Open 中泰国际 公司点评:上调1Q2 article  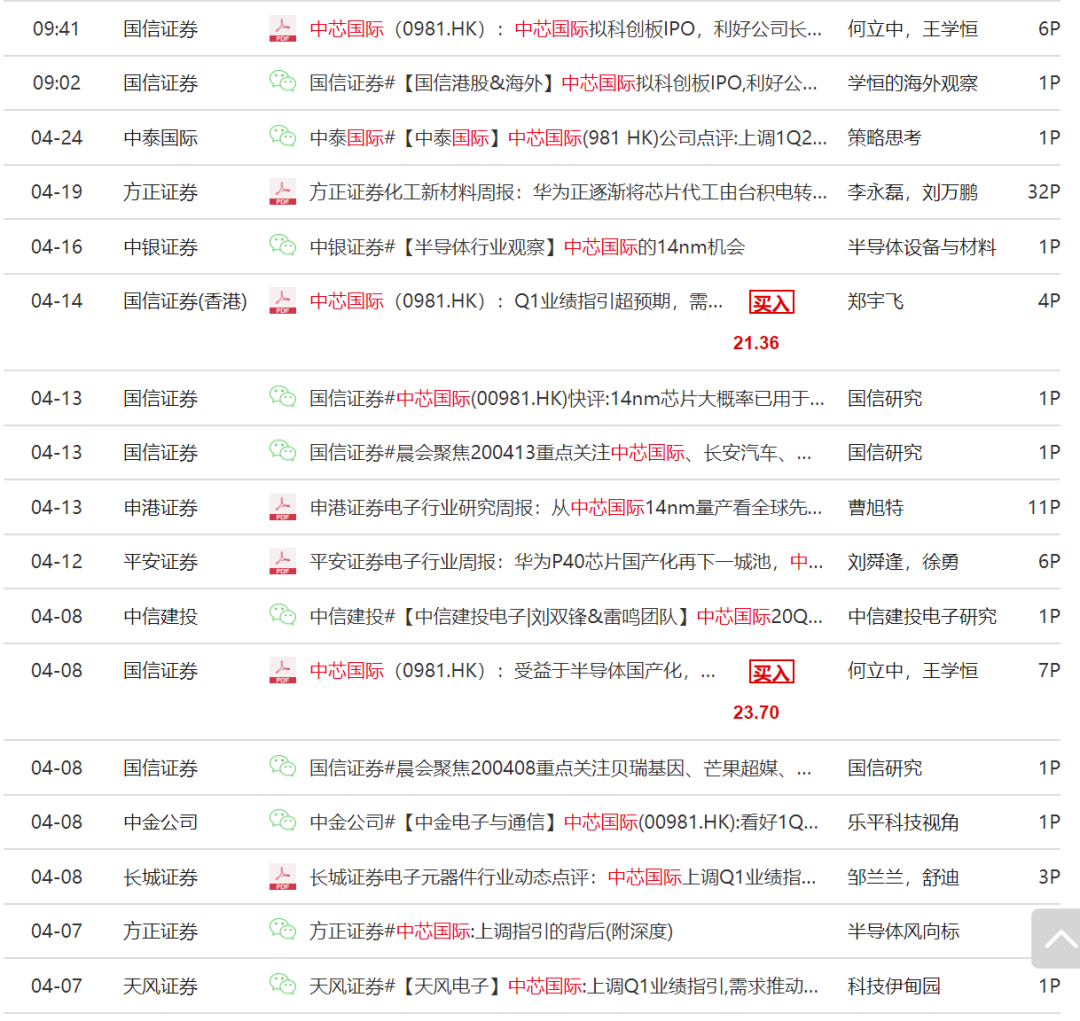[x=568, y=138]
